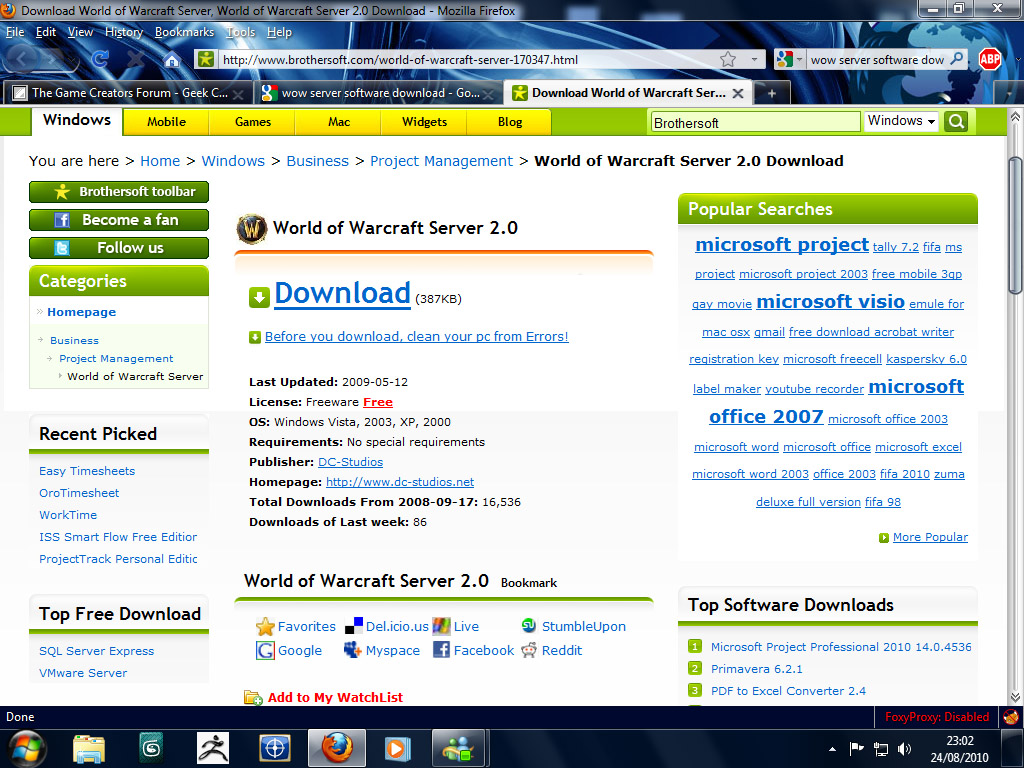Bookmark this page with the star icon

click(728, 59)
